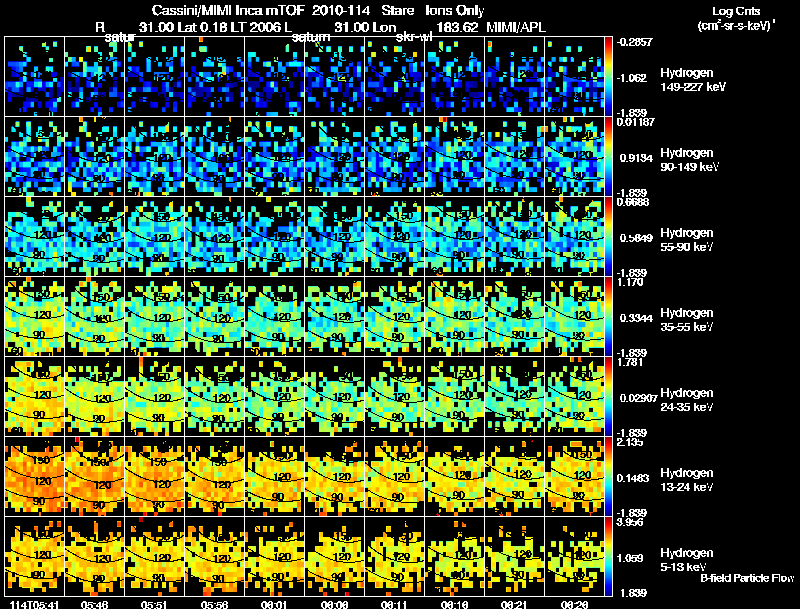Select the 'Hydrogen 5-13 keV' row label

click(x=687, y=560)
